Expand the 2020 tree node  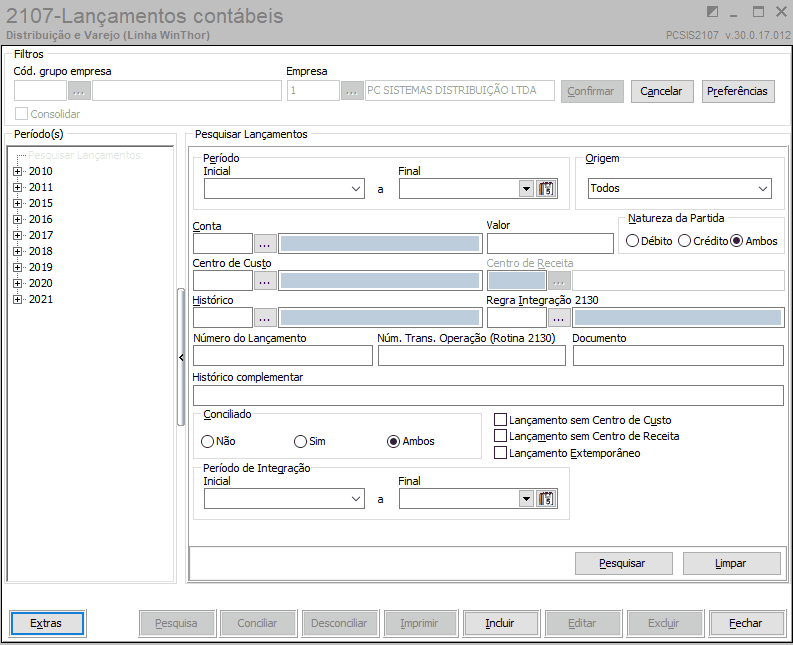pos(18,283)
